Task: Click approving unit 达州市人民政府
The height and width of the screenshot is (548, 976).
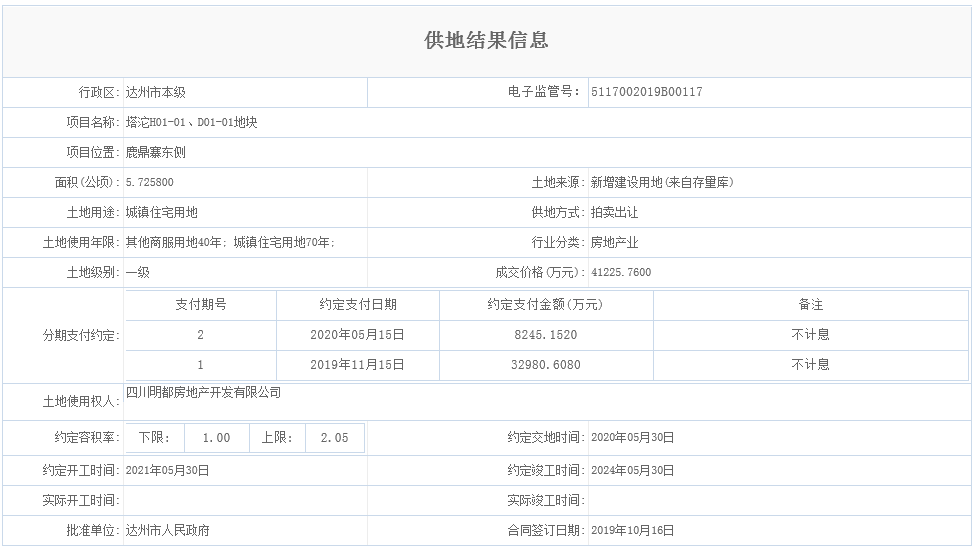Action: pos(167,531)
